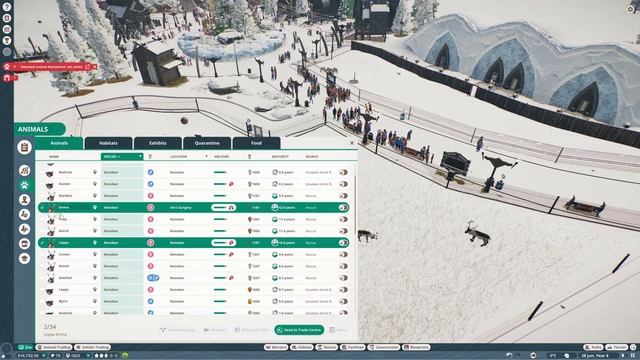Toggle the switch in Lasse row
640x360 pixels.
(343, 289)
